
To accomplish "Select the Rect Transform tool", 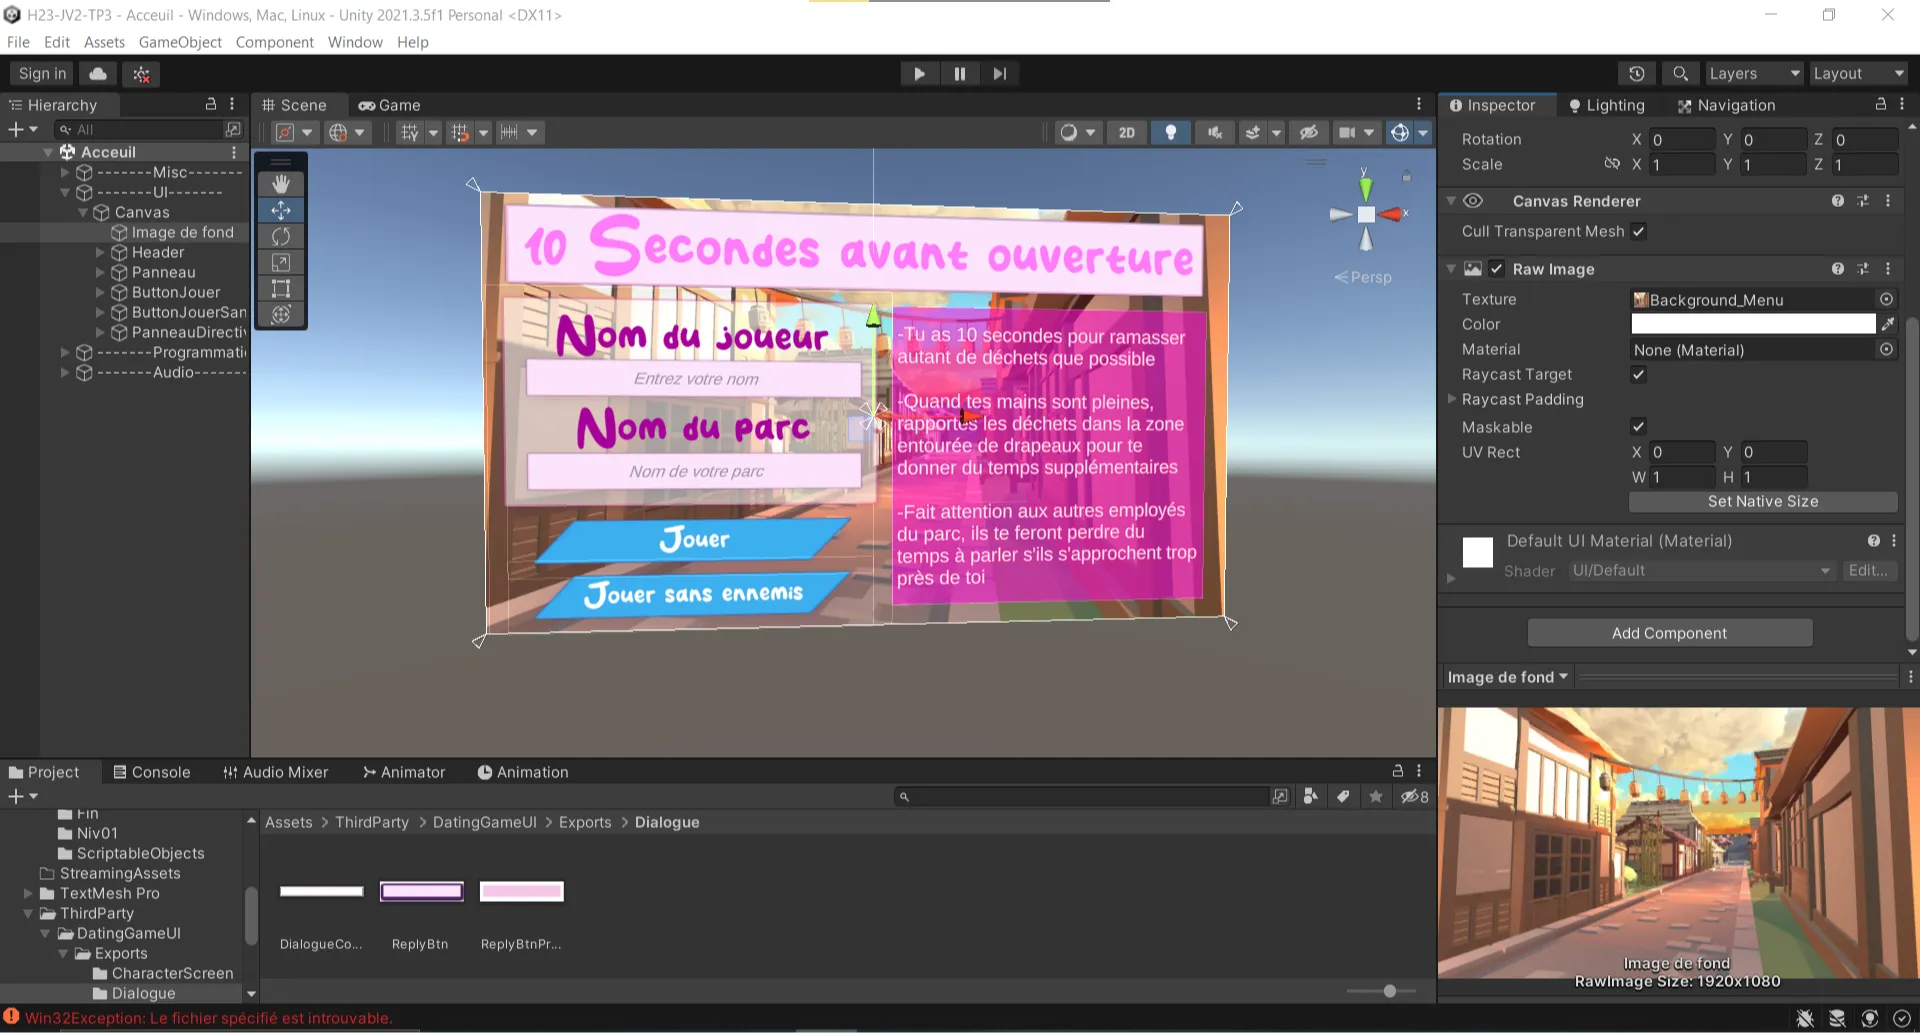I will 280,288.
